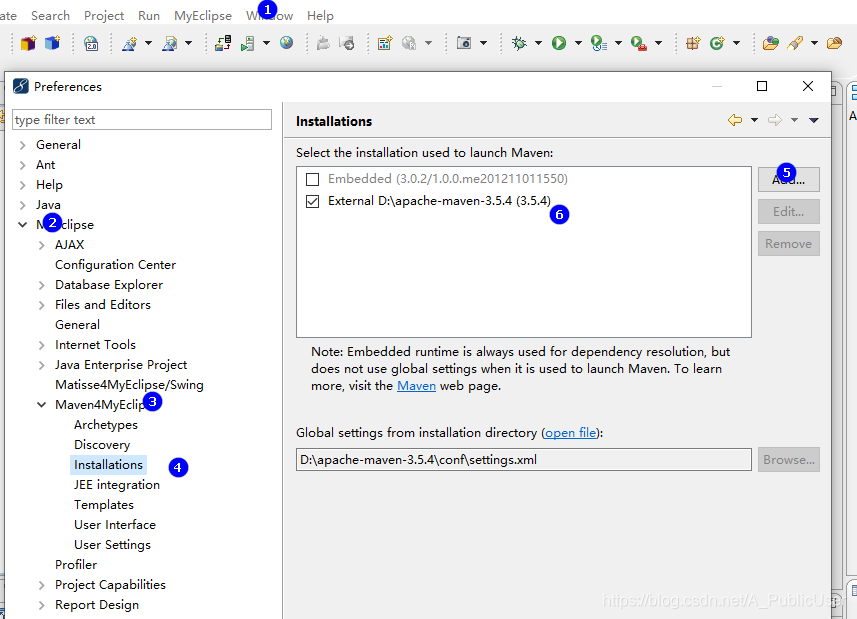Click the global settings.xml path field
Screen dimensions: 857x619
[x=524, y=459]
